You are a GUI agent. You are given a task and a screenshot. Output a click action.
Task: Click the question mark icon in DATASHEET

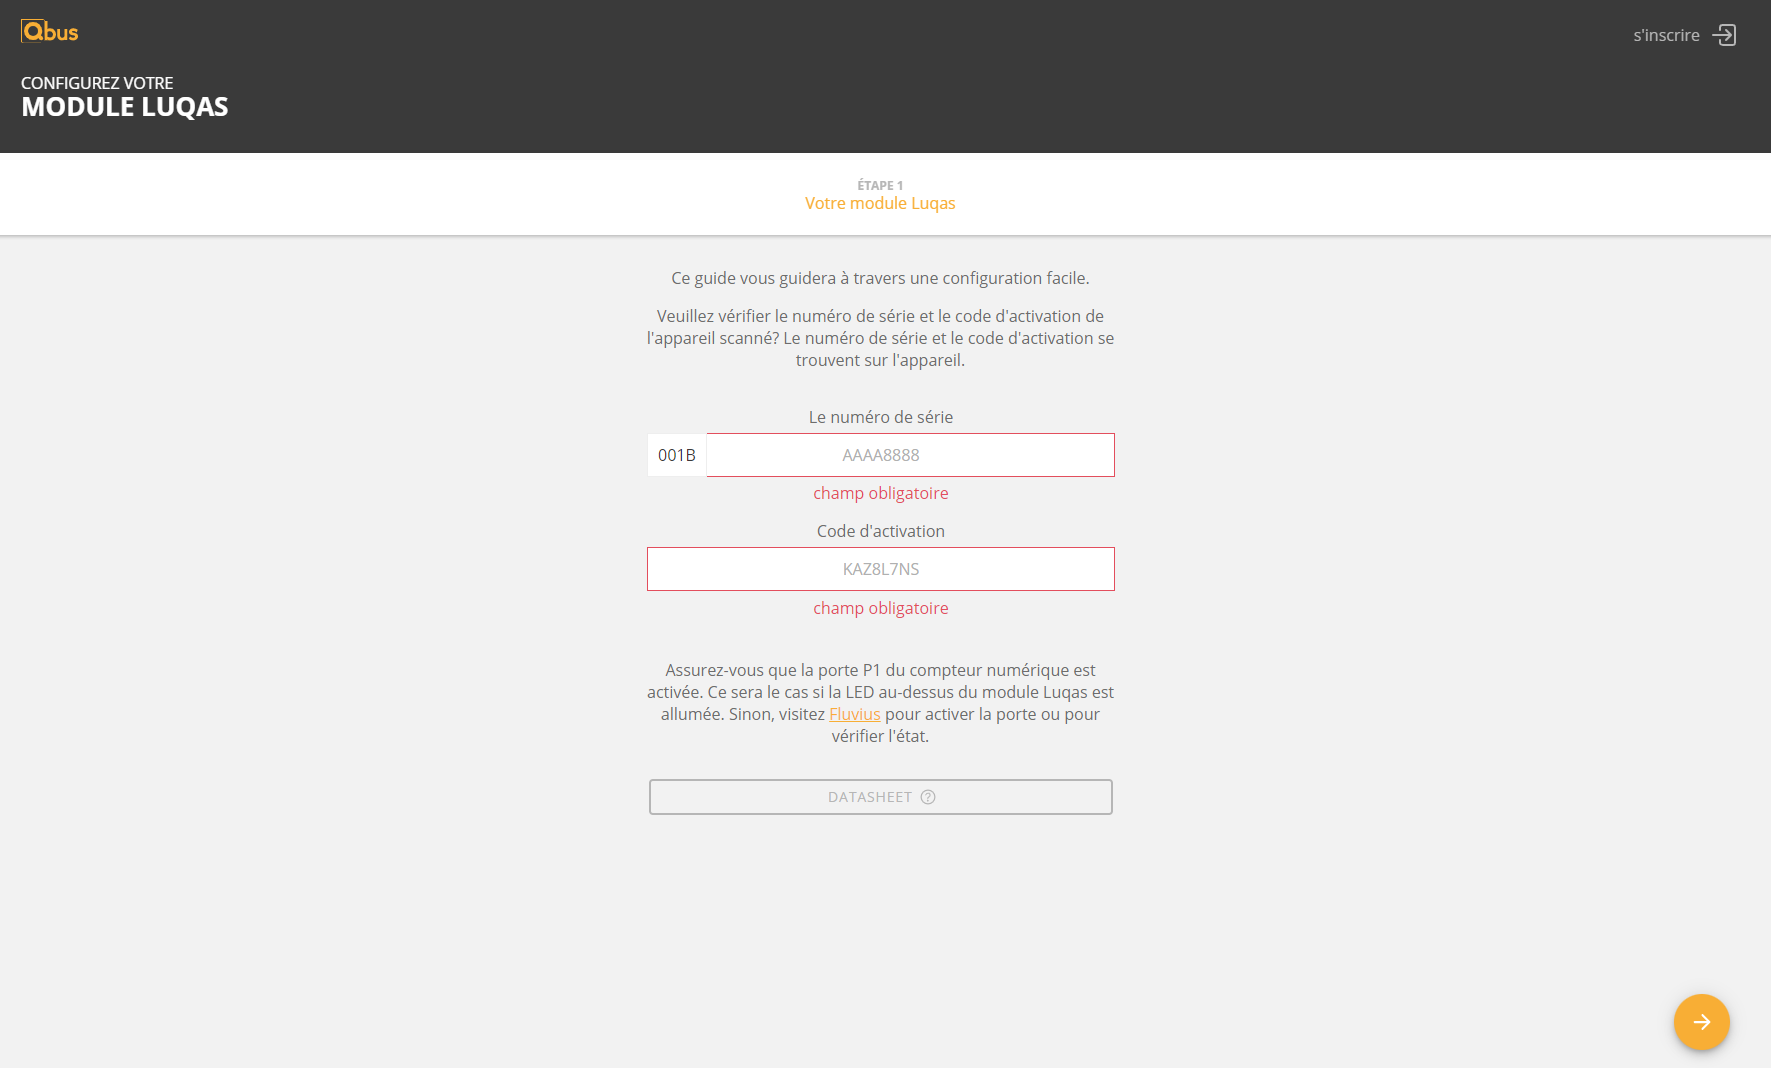click(928, 797)
